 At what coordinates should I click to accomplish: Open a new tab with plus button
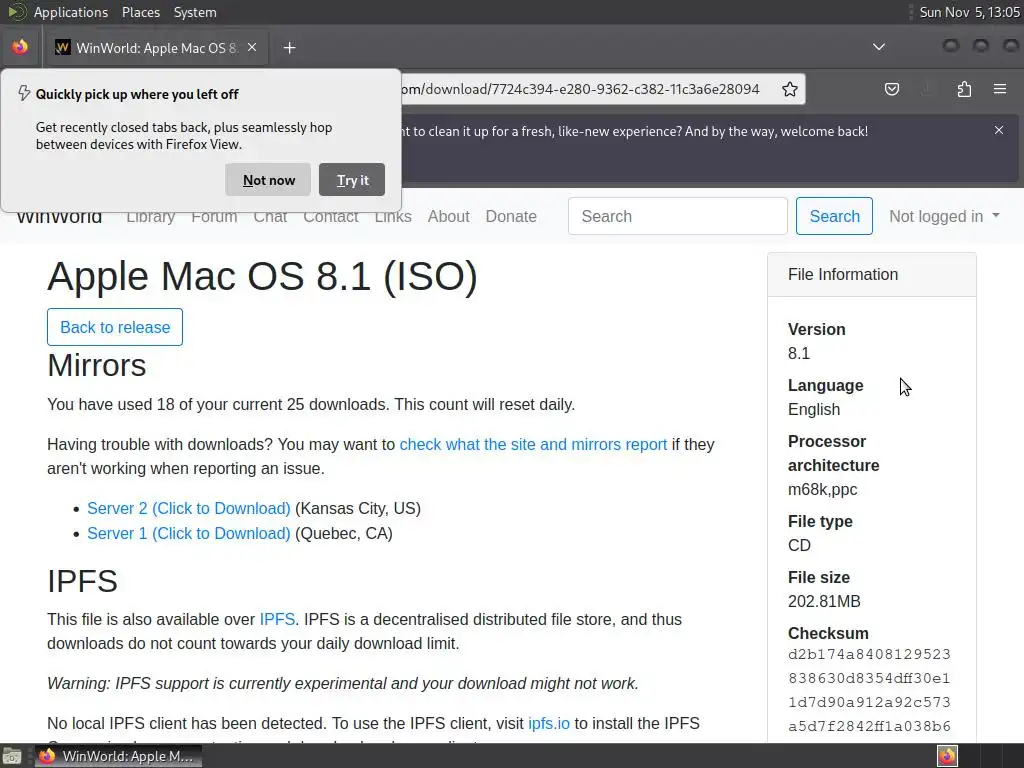click(289, 48)
